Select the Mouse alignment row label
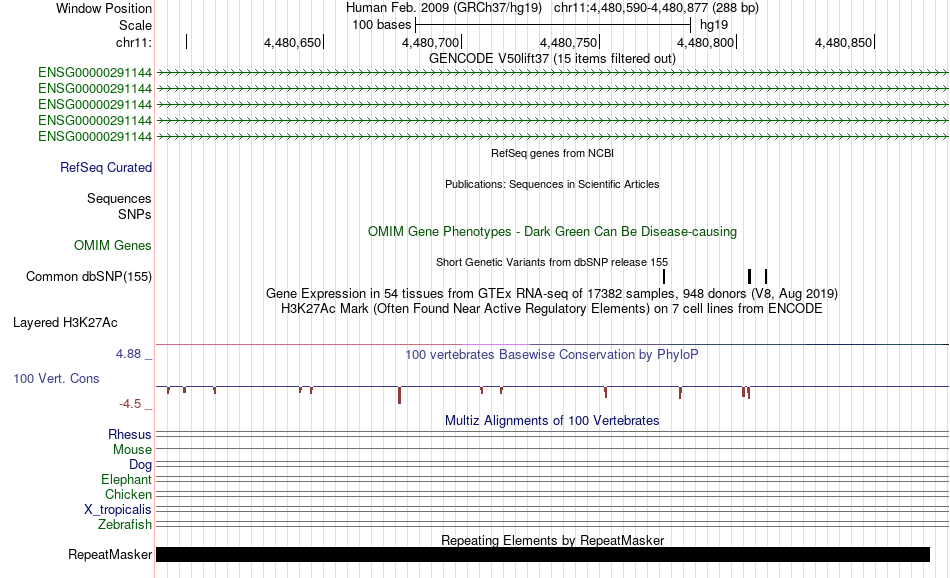This screenshot has height=578, width=950. pyautogui.click(x=132, y=450)
